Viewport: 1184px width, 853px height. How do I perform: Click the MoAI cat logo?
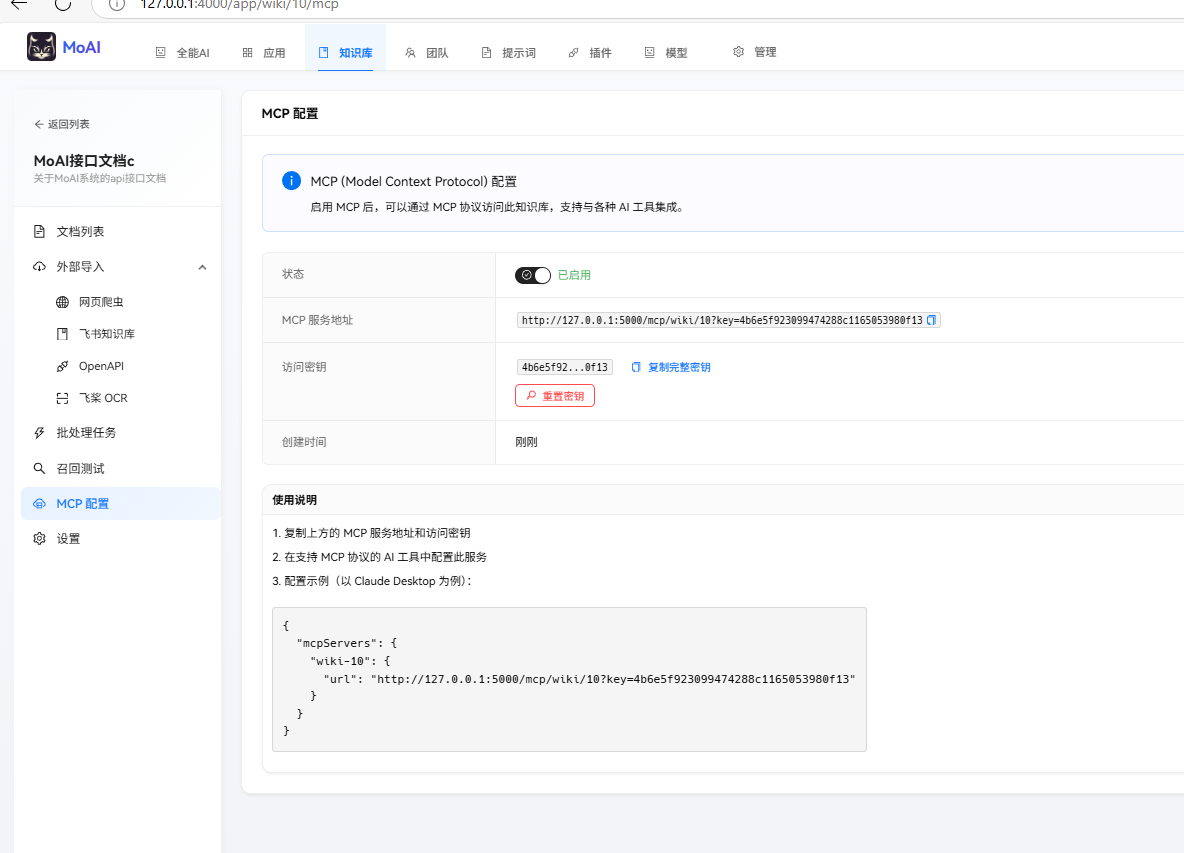[41, 47]
